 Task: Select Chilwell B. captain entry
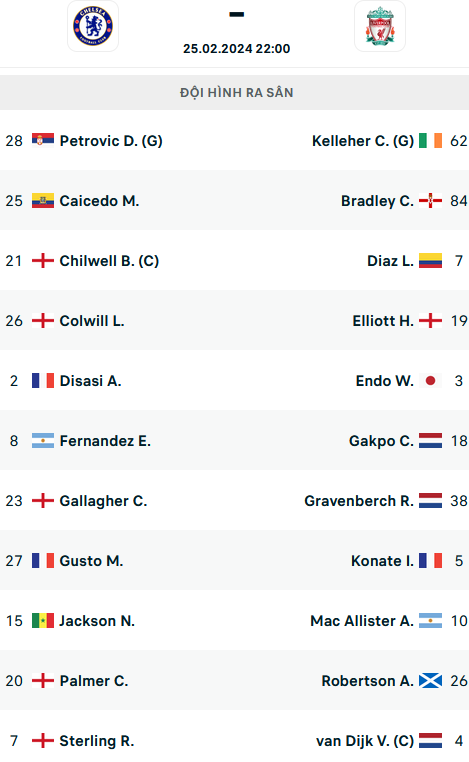pyautogui.click(x=109, y=261)
